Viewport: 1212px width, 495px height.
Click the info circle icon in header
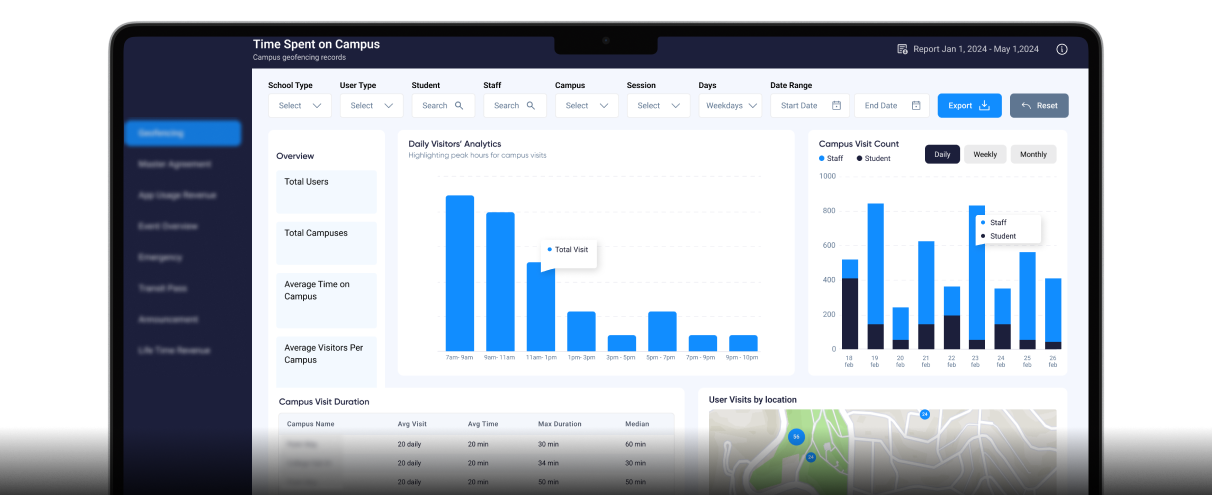point(1062,49)
